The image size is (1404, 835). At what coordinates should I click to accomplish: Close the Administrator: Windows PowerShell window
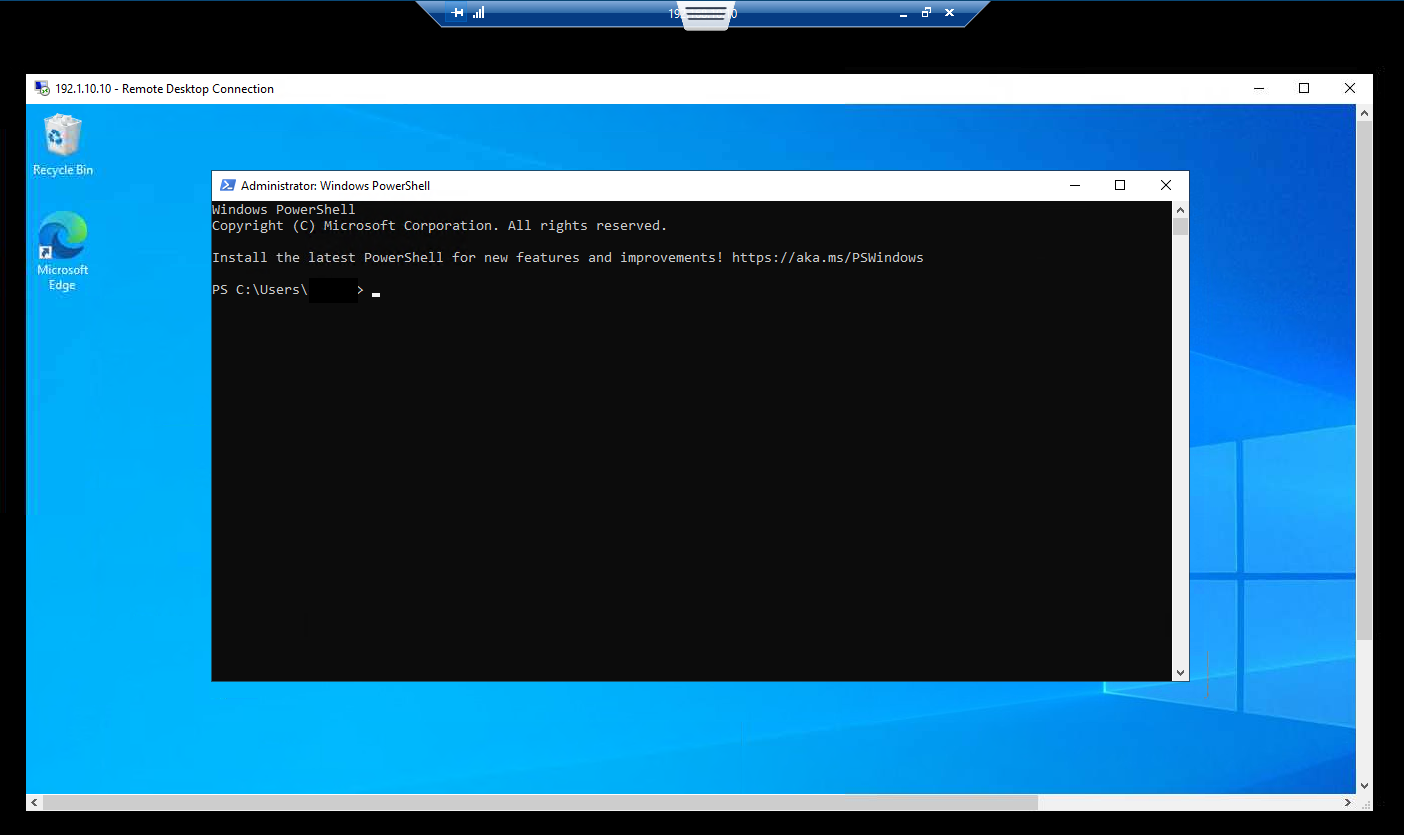[x=1165, y=185]
